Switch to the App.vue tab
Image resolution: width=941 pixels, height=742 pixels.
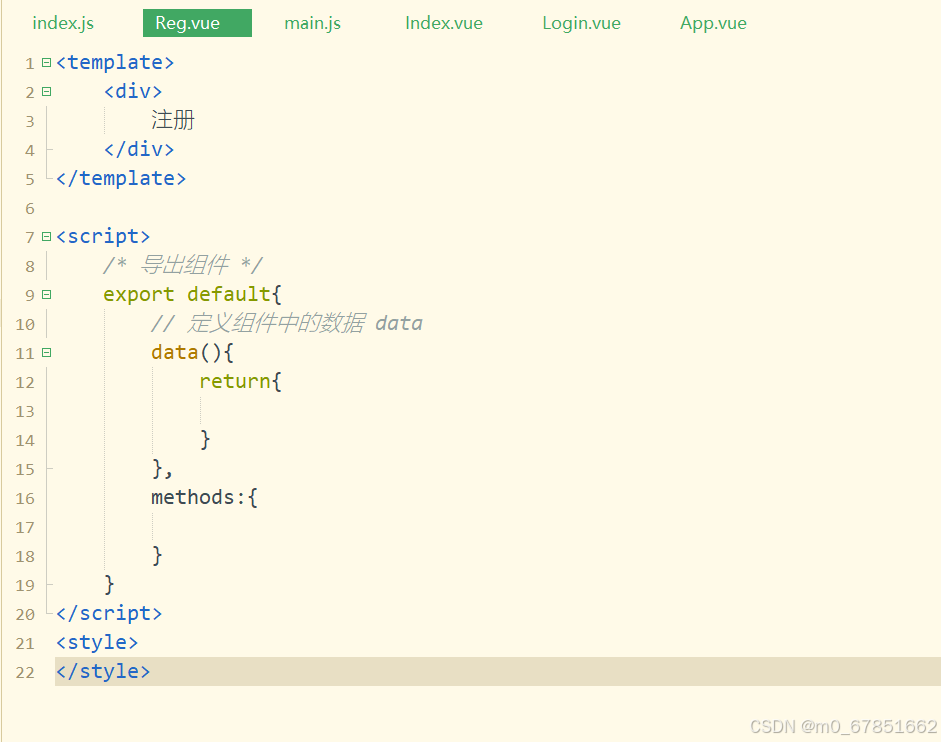tap(713, 23)
